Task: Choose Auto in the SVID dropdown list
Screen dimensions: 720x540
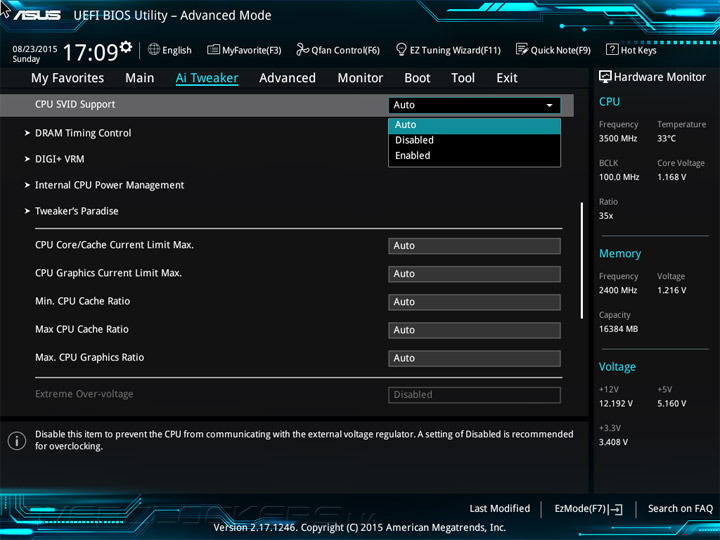Action: pyautogui.click(x=474, y=125)
